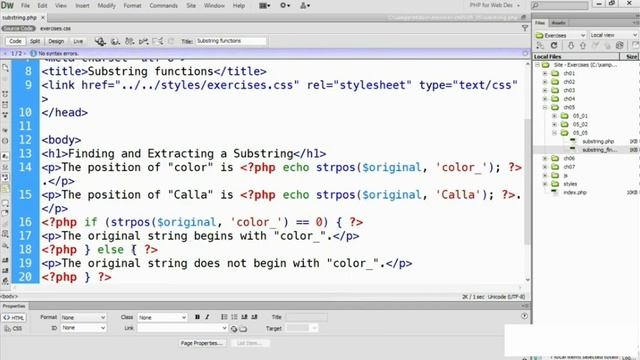The image size is (640, 360).
Task: Click the search field in the application bar
Action: 559,5
